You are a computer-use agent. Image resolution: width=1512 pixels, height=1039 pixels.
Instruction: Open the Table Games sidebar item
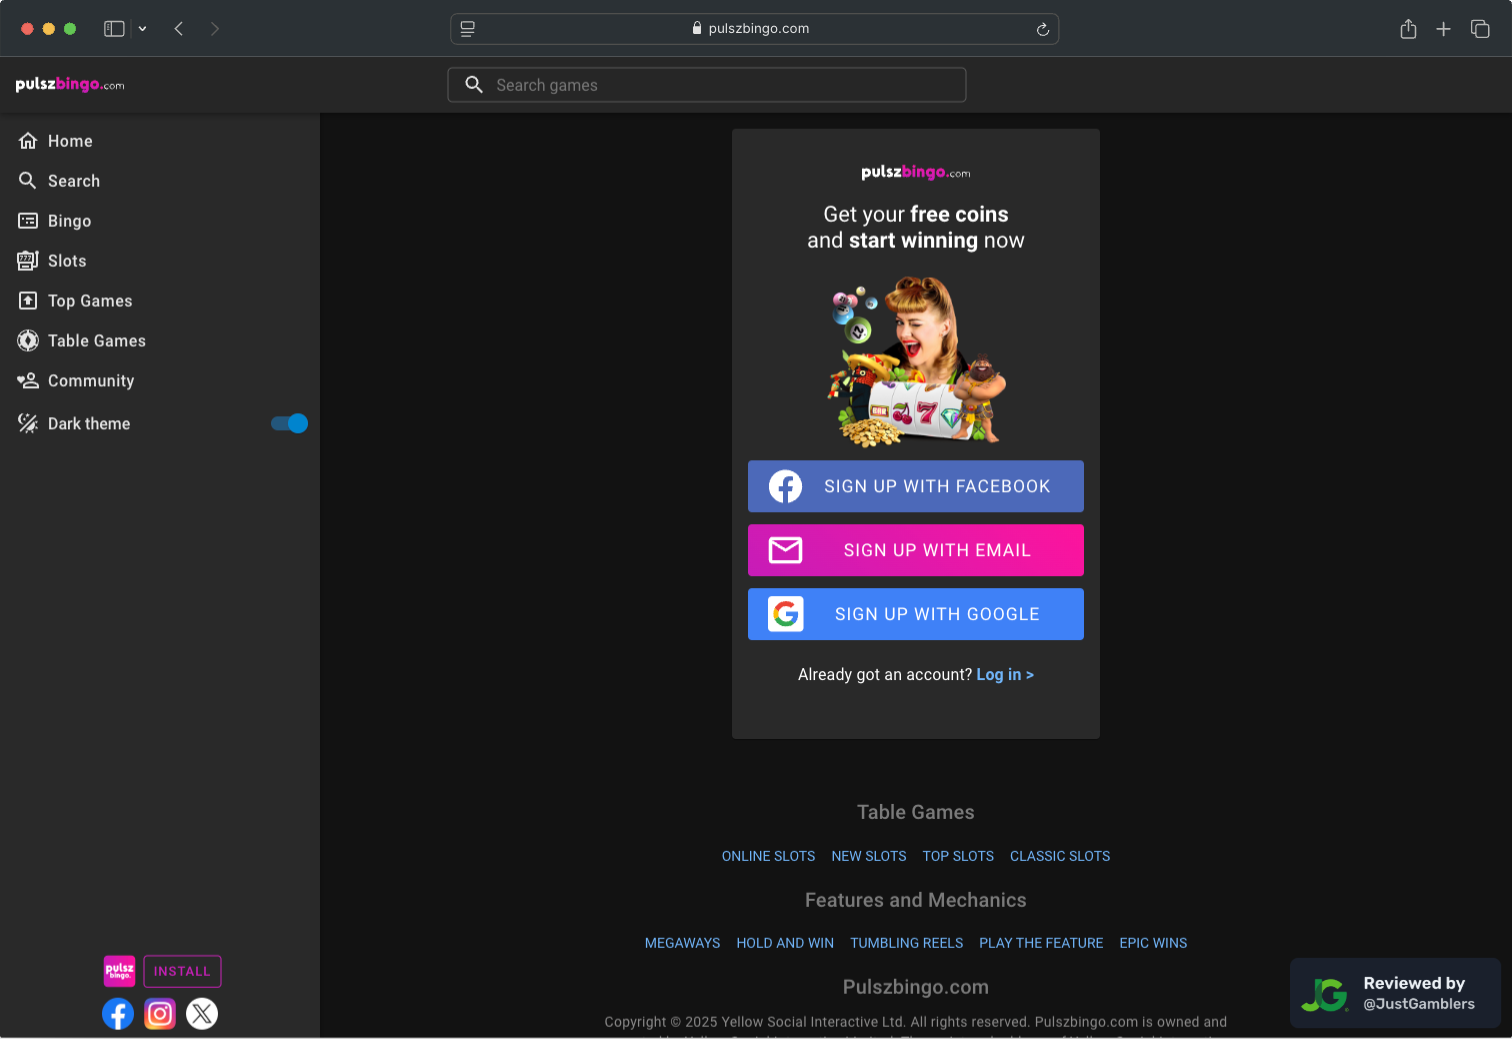point(160,341)
